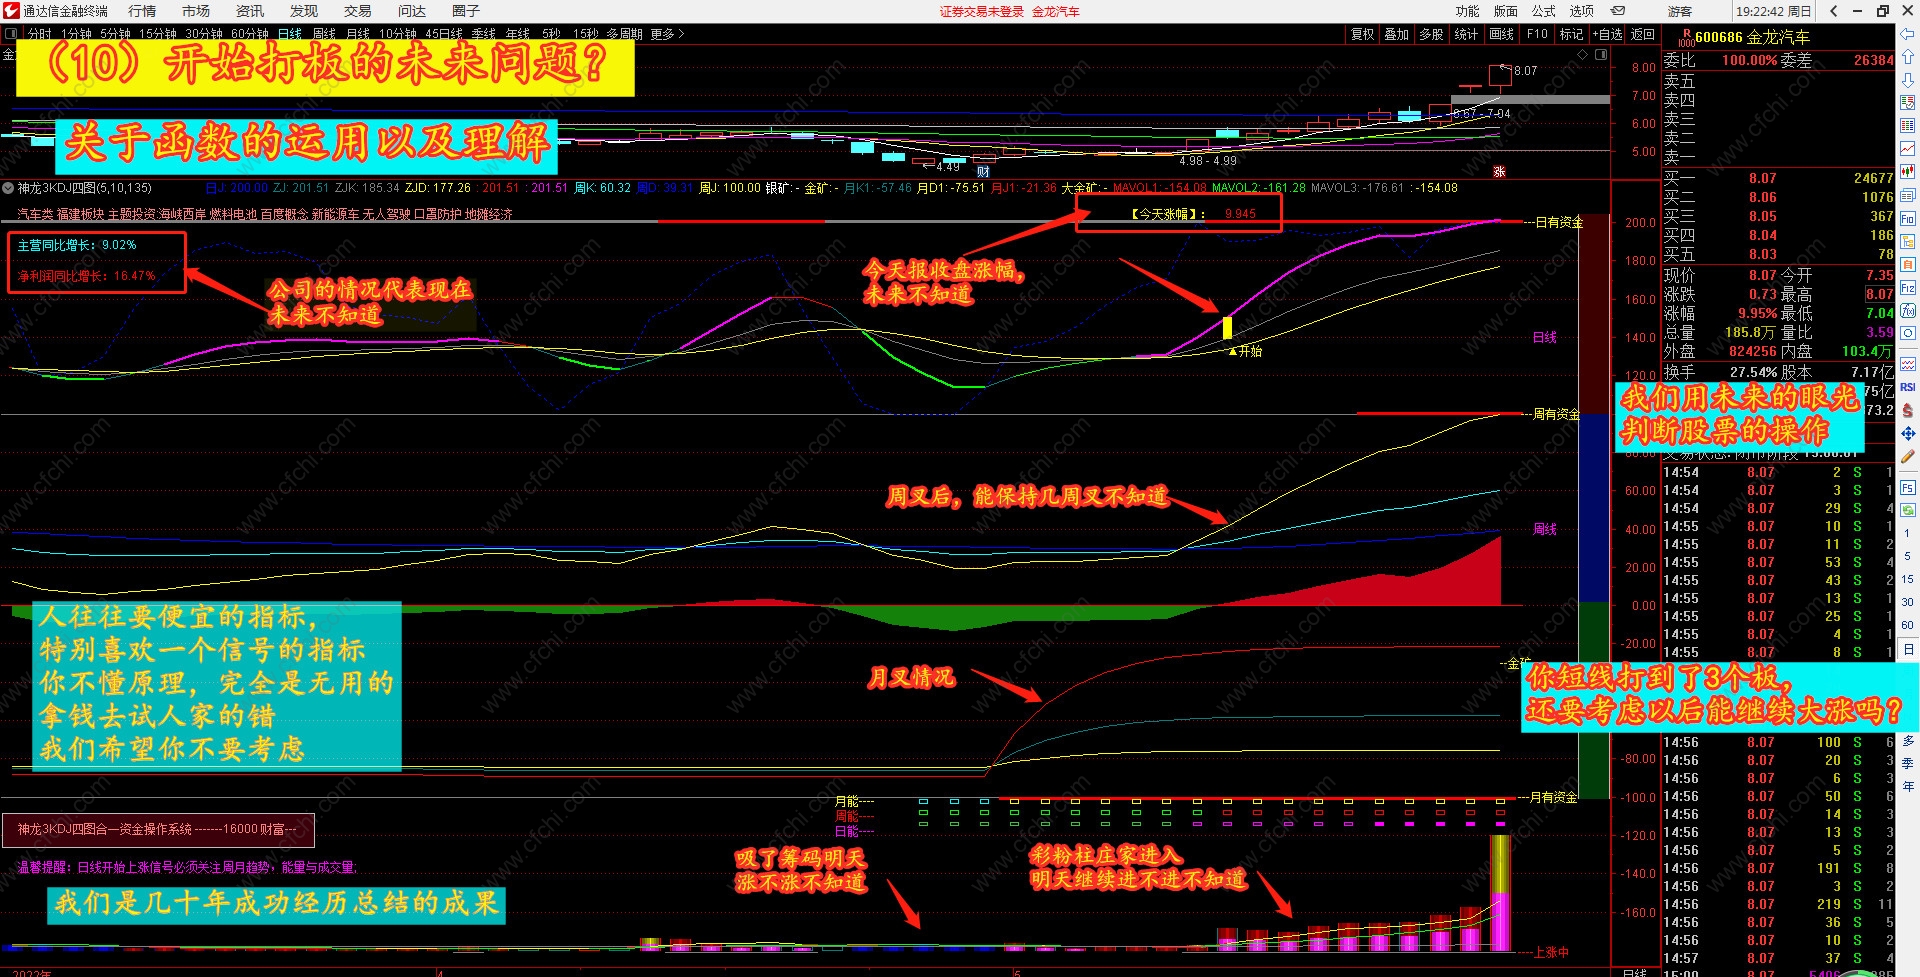
Task: Open the 多周期 multi-period view
Action: pyautogui.click(x=624, y=34)
